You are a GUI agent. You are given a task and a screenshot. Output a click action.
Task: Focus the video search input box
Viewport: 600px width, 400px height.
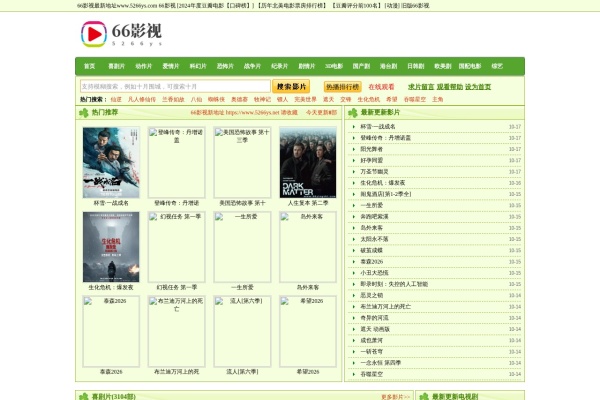175,87
